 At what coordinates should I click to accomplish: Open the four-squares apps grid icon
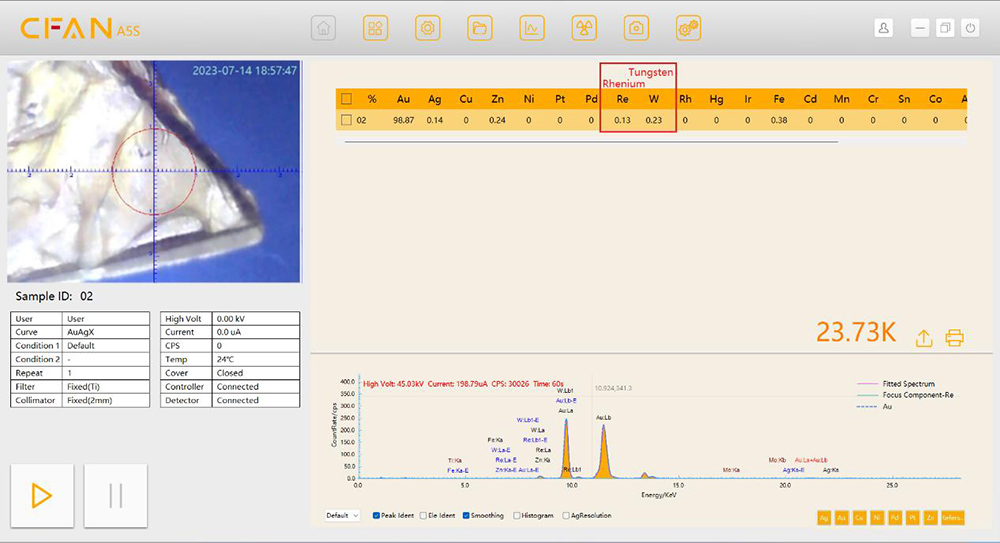[376, 28]
